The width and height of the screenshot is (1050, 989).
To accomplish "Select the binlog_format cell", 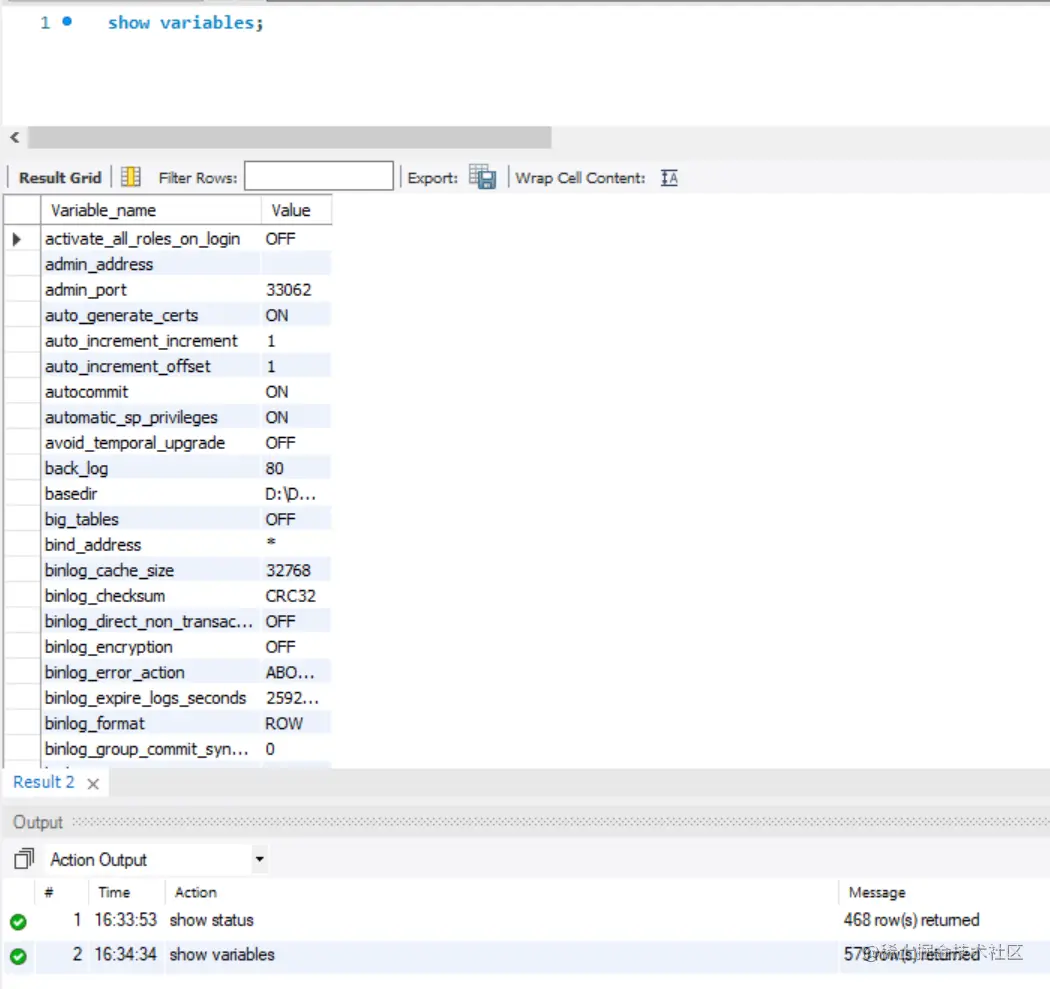I will [x=151, y=722].
